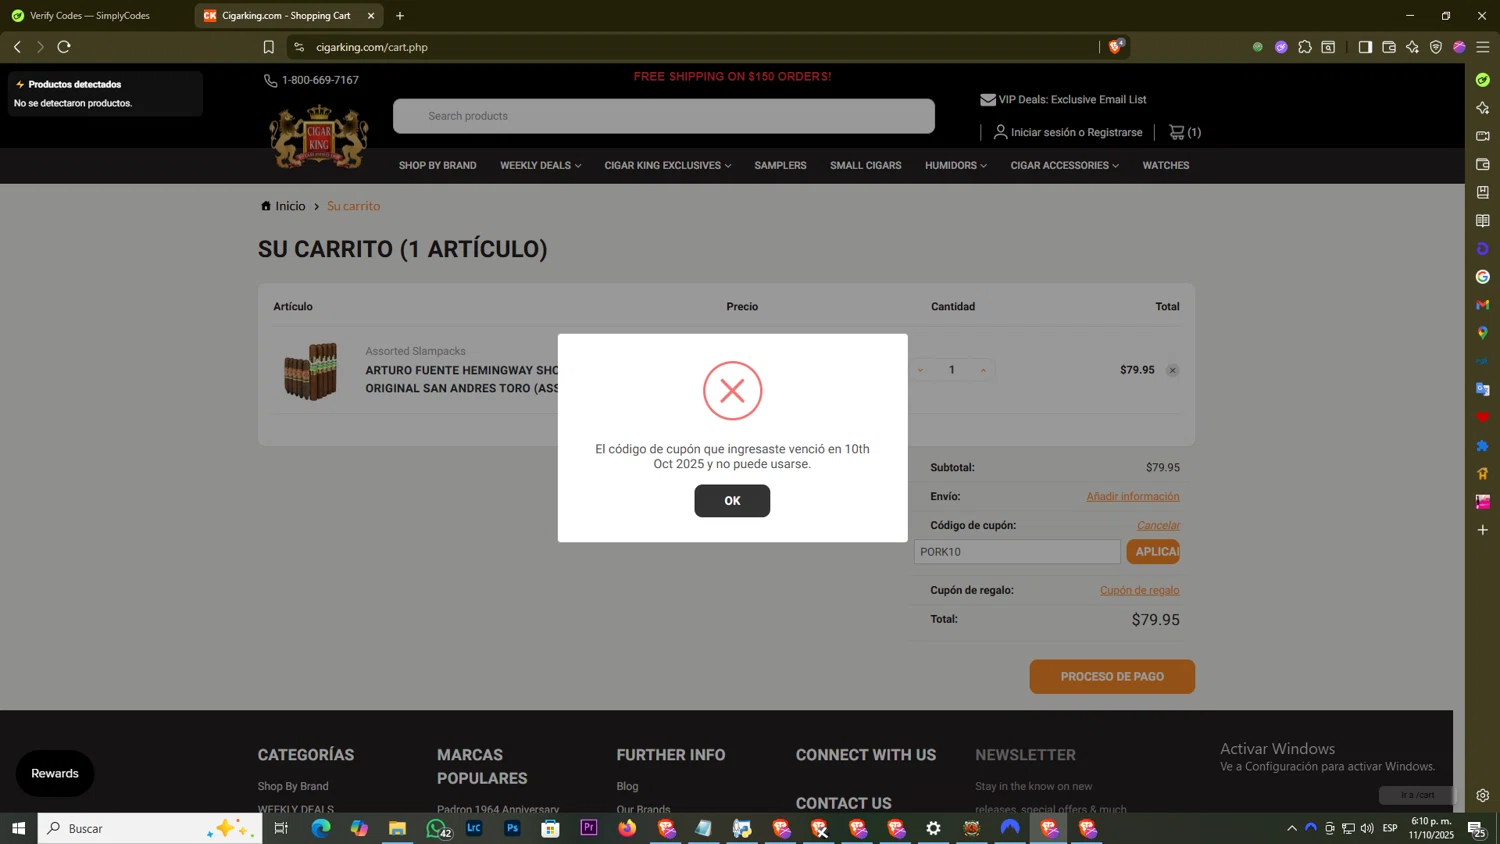
Task: Click the Cancelar coupon link
Action: tap(1158, 526)
